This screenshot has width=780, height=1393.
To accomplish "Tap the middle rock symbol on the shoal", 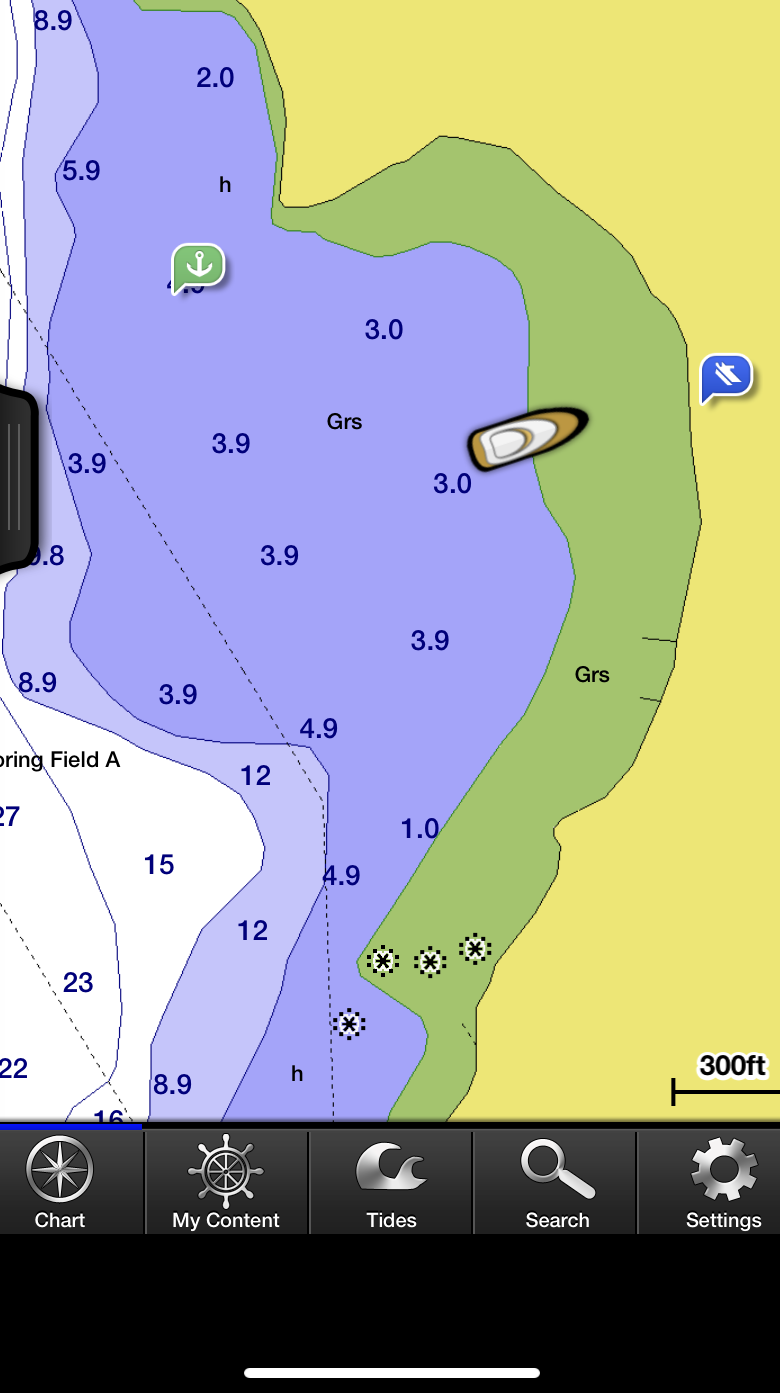I will coord(430,962).
